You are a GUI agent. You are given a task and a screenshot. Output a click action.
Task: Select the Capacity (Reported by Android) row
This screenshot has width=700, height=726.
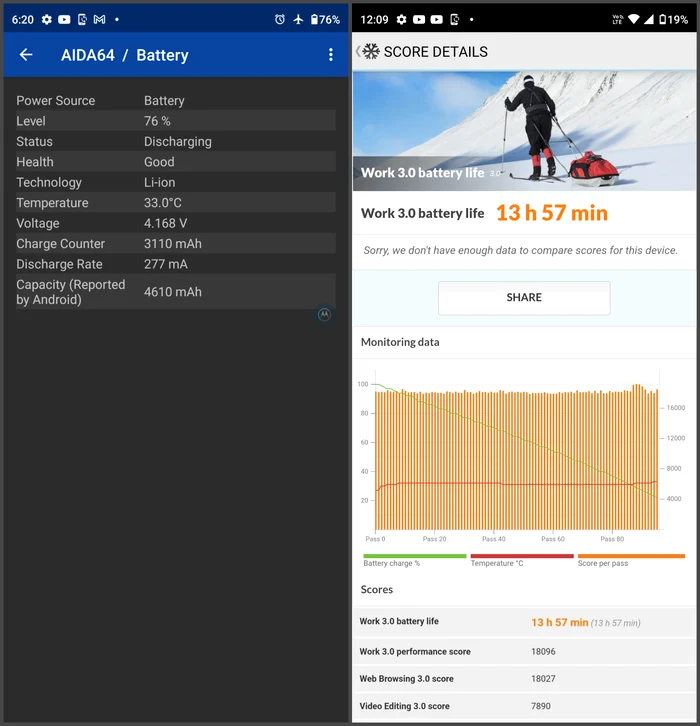(176, 292)
